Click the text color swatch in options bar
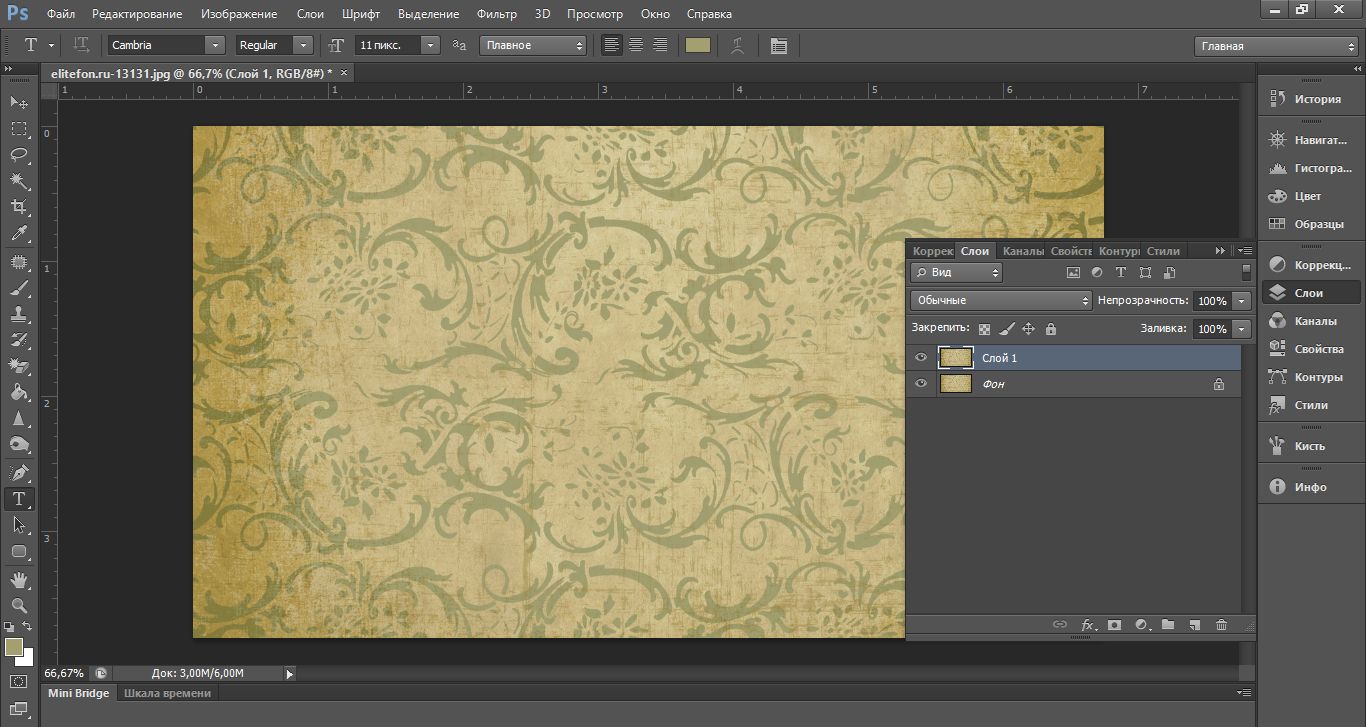Image resolution: width=1366 pixels, height=727 pixels. (x=698, y=45)
